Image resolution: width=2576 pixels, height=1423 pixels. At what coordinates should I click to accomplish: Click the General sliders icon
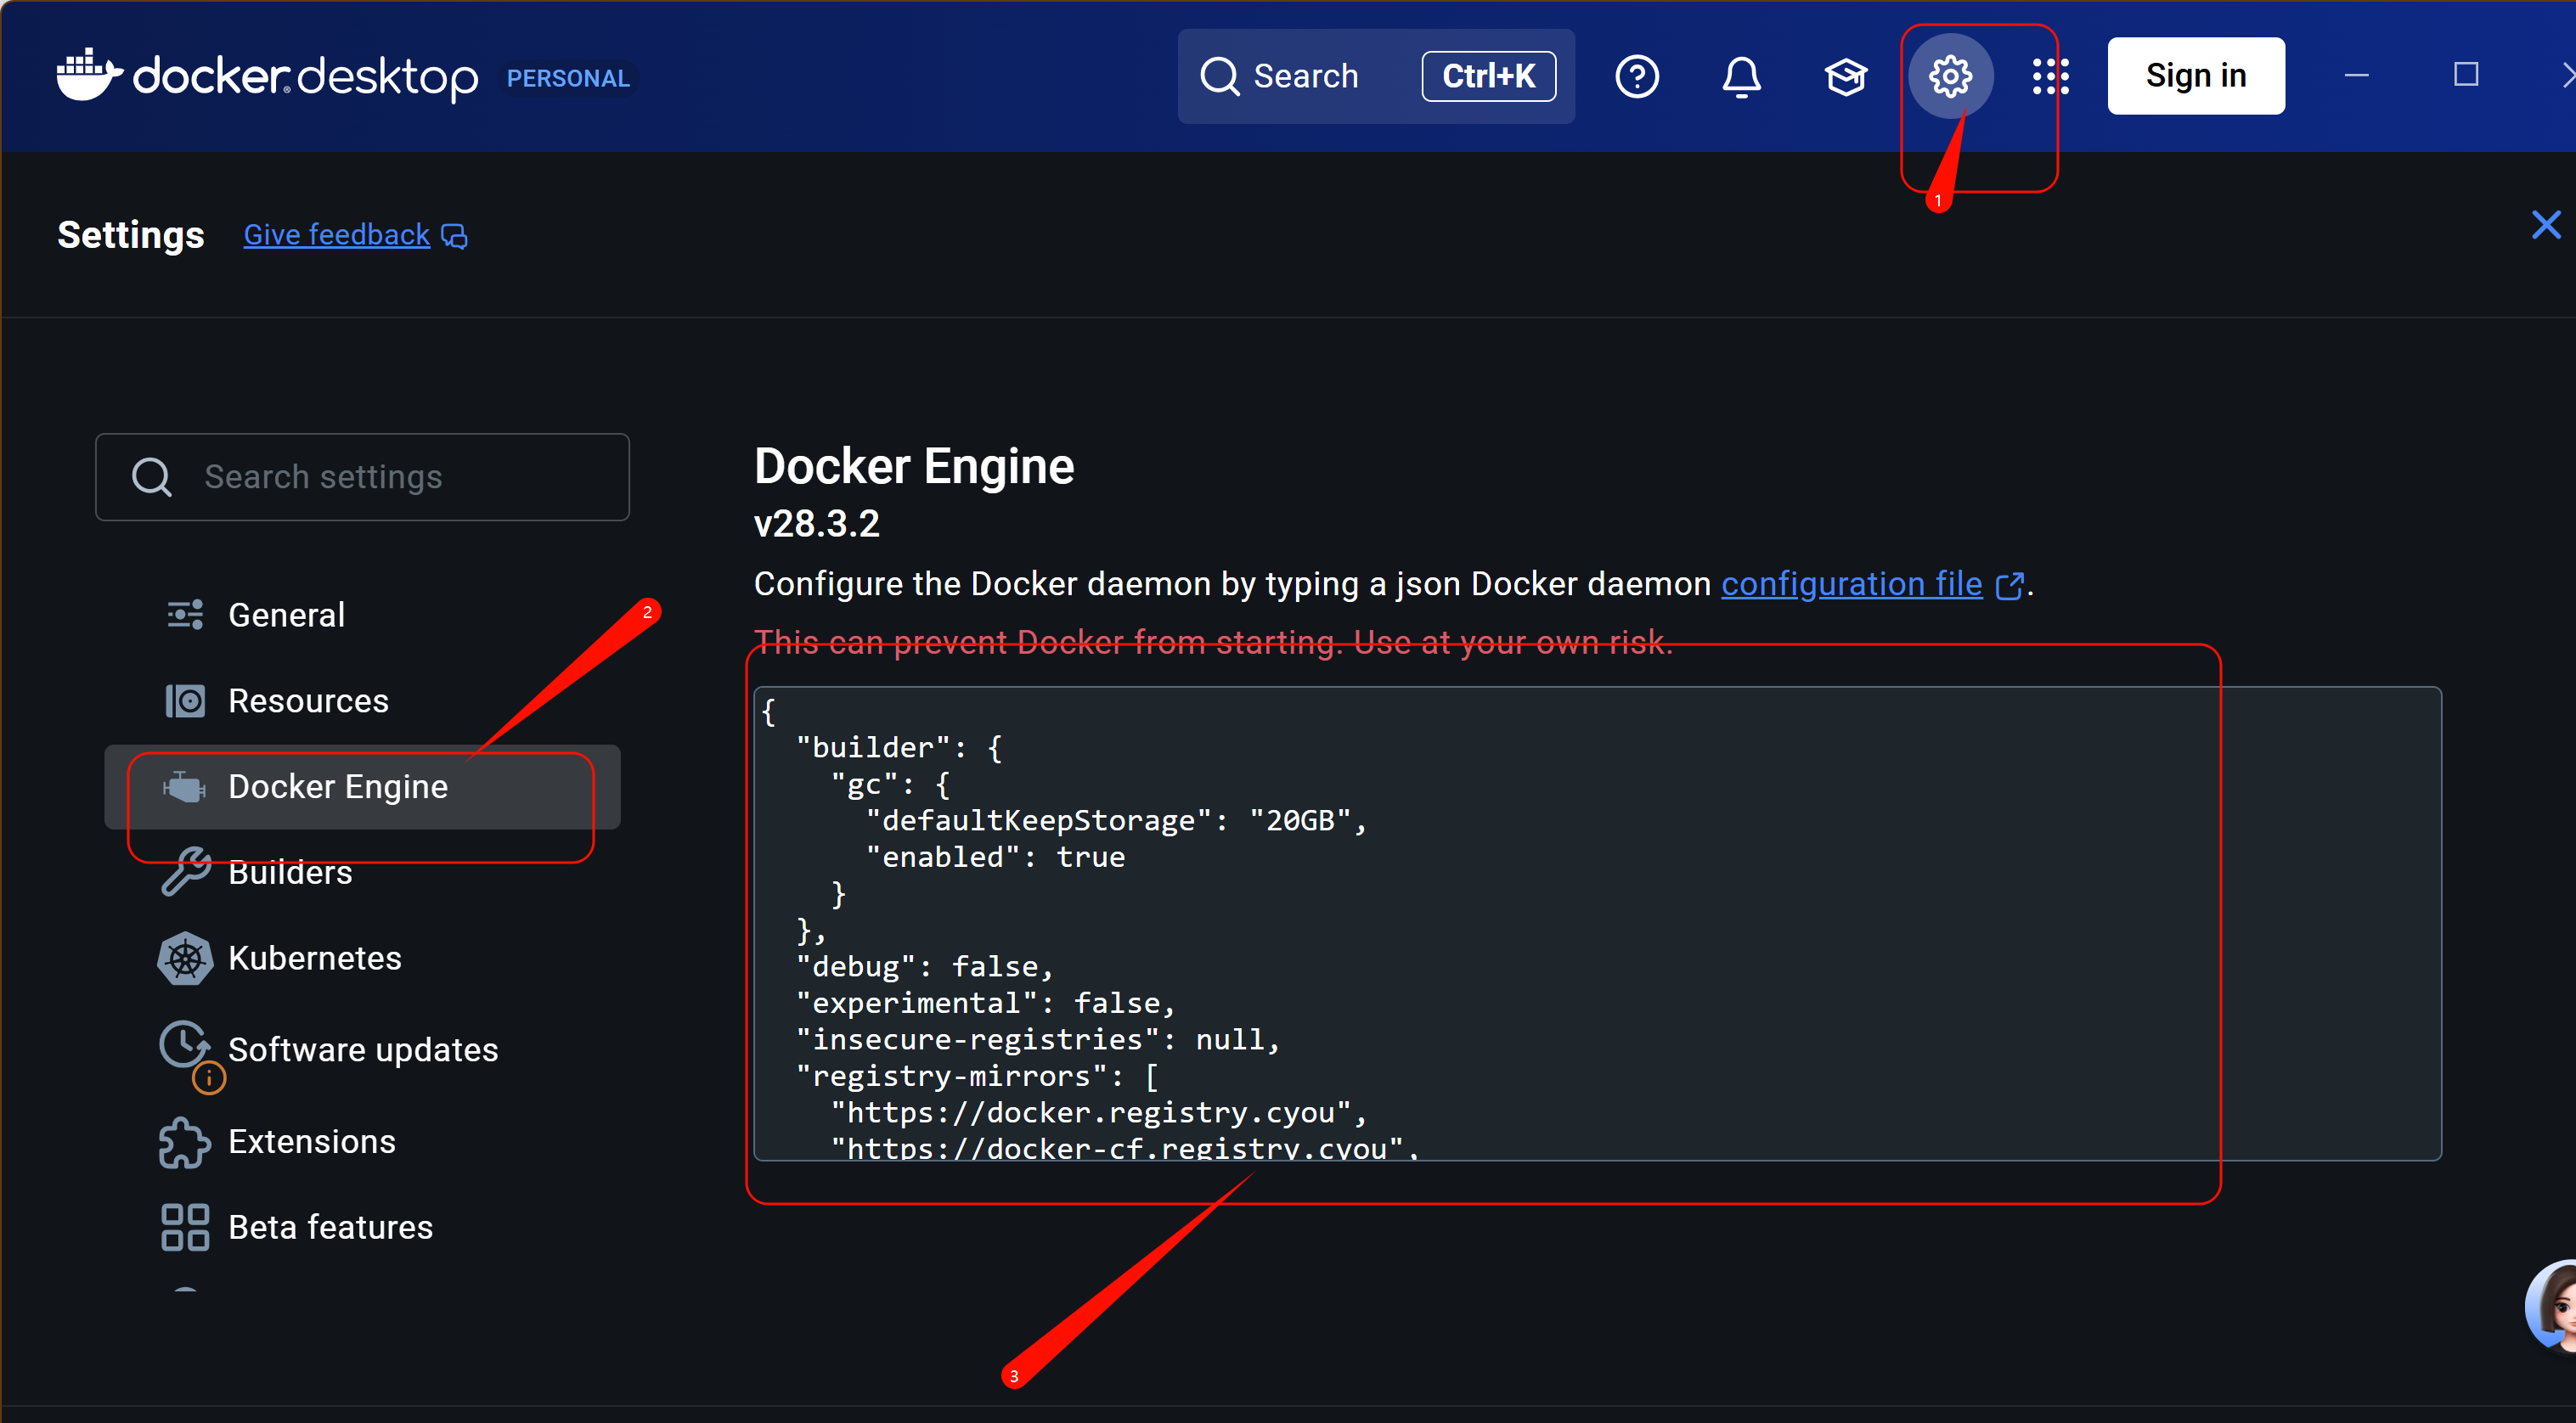click(185, 614)
